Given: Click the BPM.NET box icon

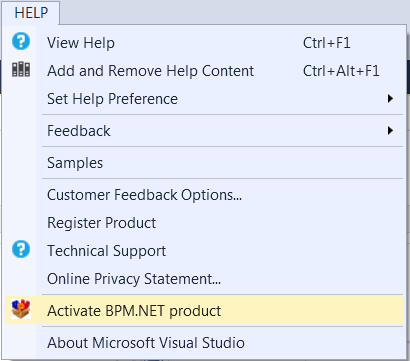Looking at the screenshot, I should [x=21, y=309].
